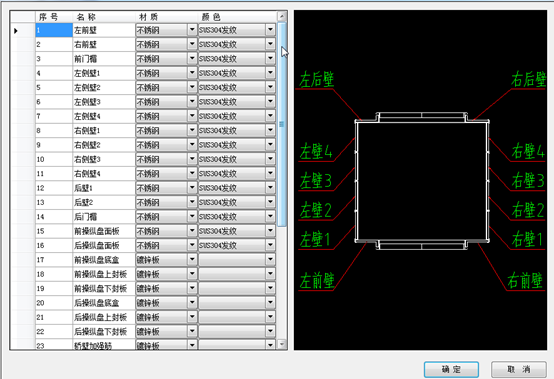Click the 左后壁 label in diagram

pos(316,79)
